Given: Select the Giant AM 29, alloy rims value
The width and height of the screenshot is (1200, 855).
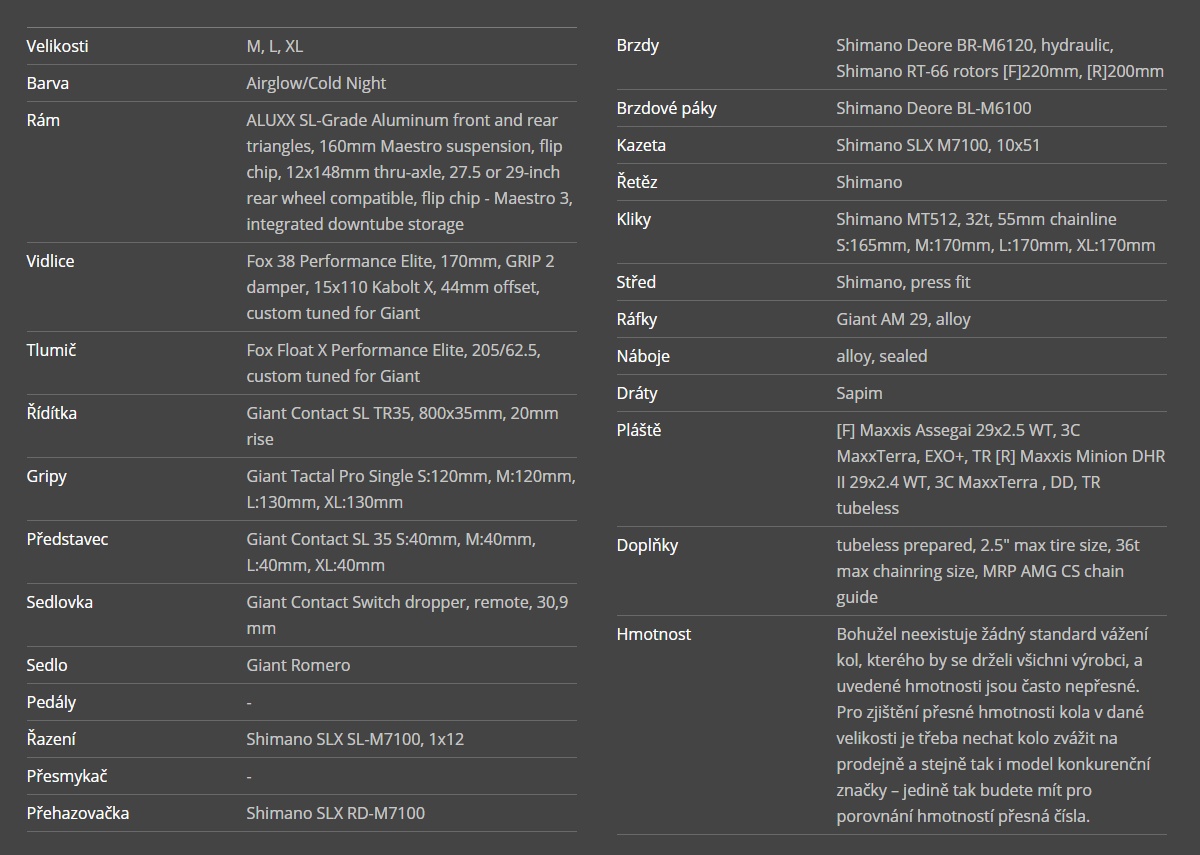Looking at the screenshot, I should pos(903,319).
